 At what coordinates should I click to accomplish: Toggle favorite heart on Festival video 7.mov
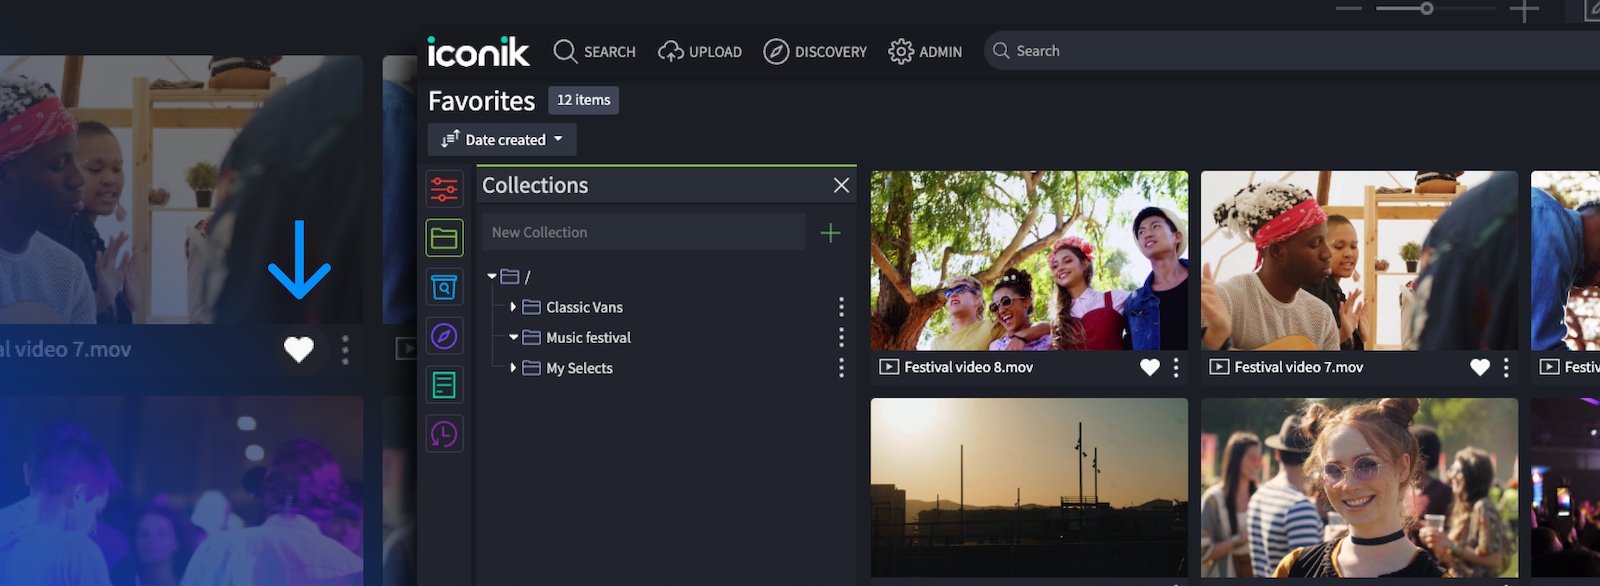pyautogui.click(x=1480, y=367)
